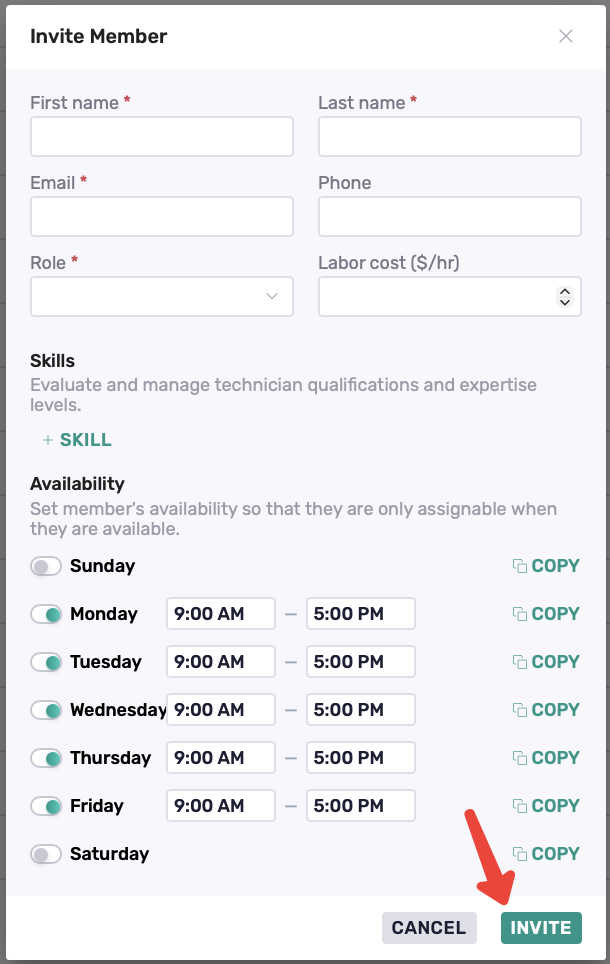Screen dimensions: 610x964
Task: Select Friday end time field
Action: click(x=361, y=805)
